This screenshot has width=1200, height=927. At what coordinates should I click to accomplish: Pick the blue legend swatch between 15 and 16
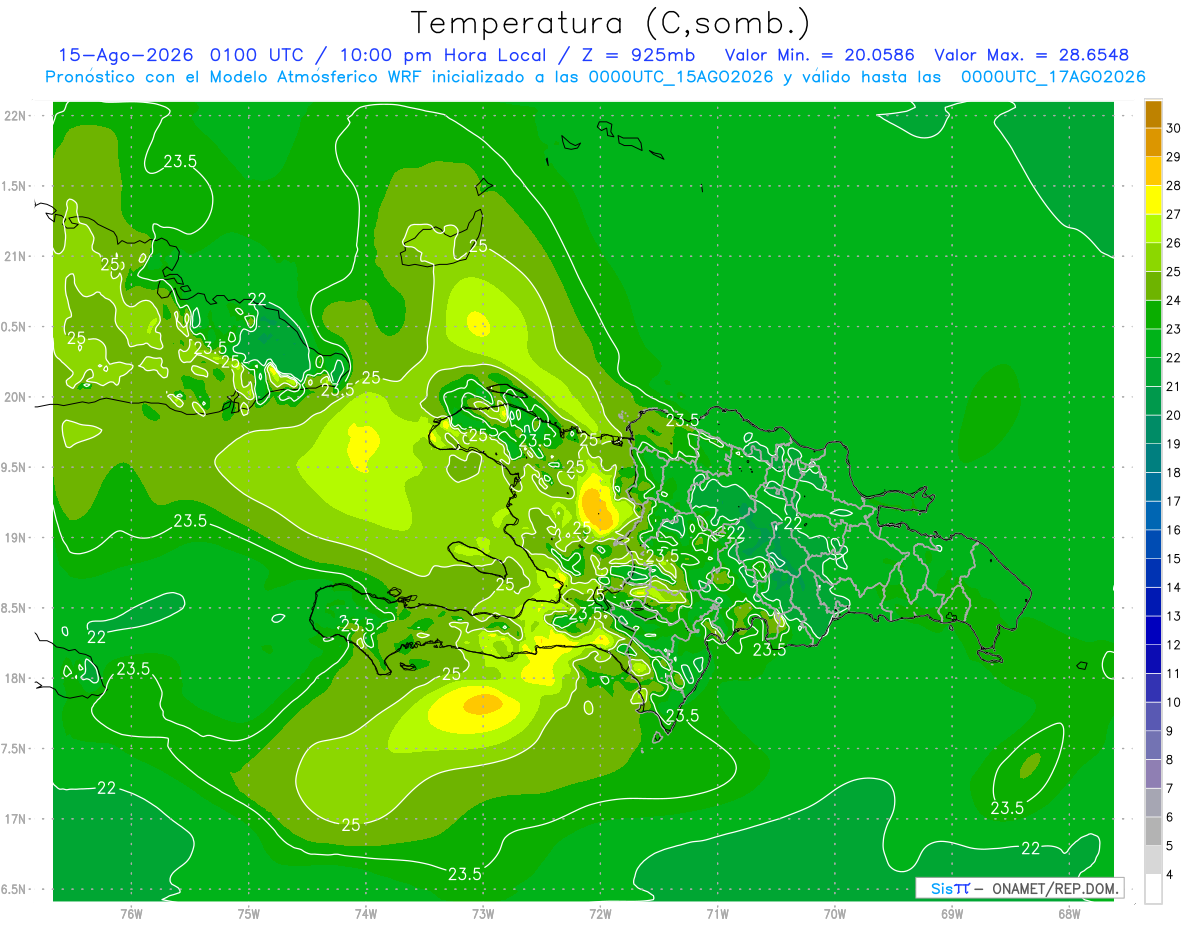pos(1153,544)
